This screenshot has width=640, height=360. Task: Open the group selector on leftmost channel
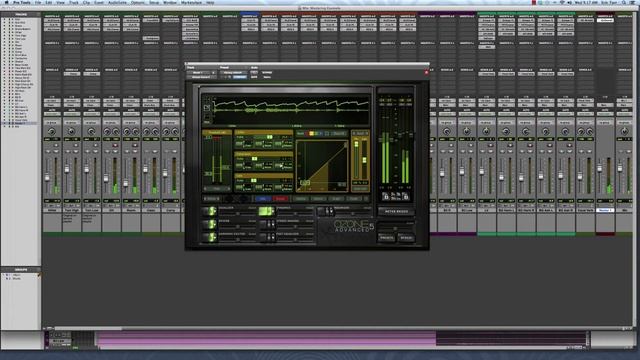pos(52,122)
